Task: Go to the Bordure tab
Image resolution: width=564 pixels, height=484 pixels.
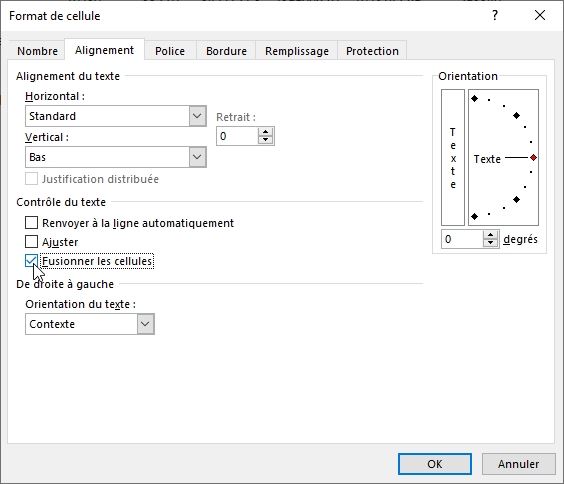Action: (226, 51)
